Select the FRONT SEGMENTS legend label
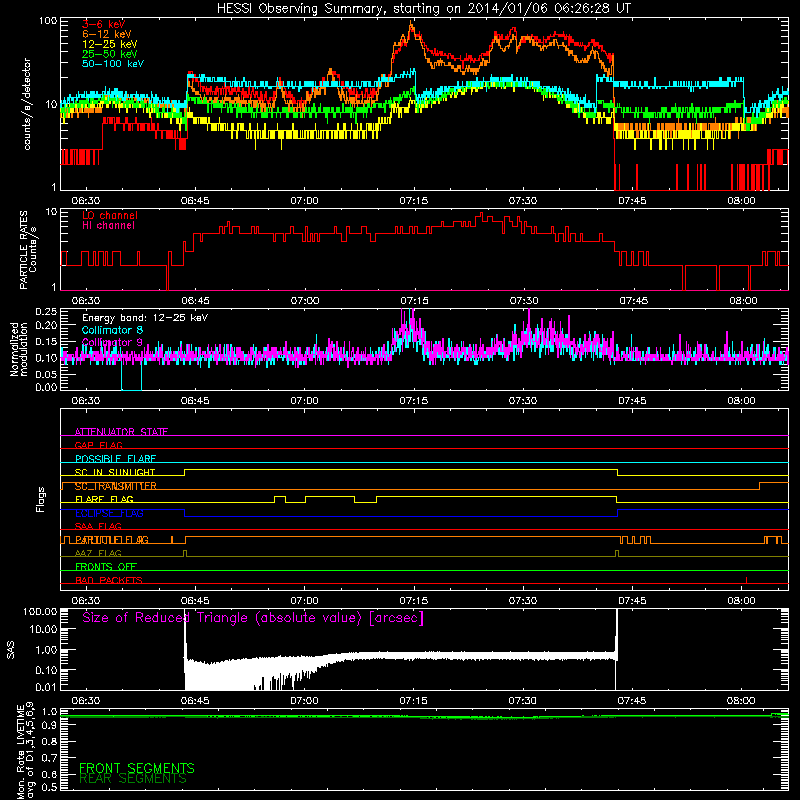Viewport: 800px width, 800px height. click(137, 768)
